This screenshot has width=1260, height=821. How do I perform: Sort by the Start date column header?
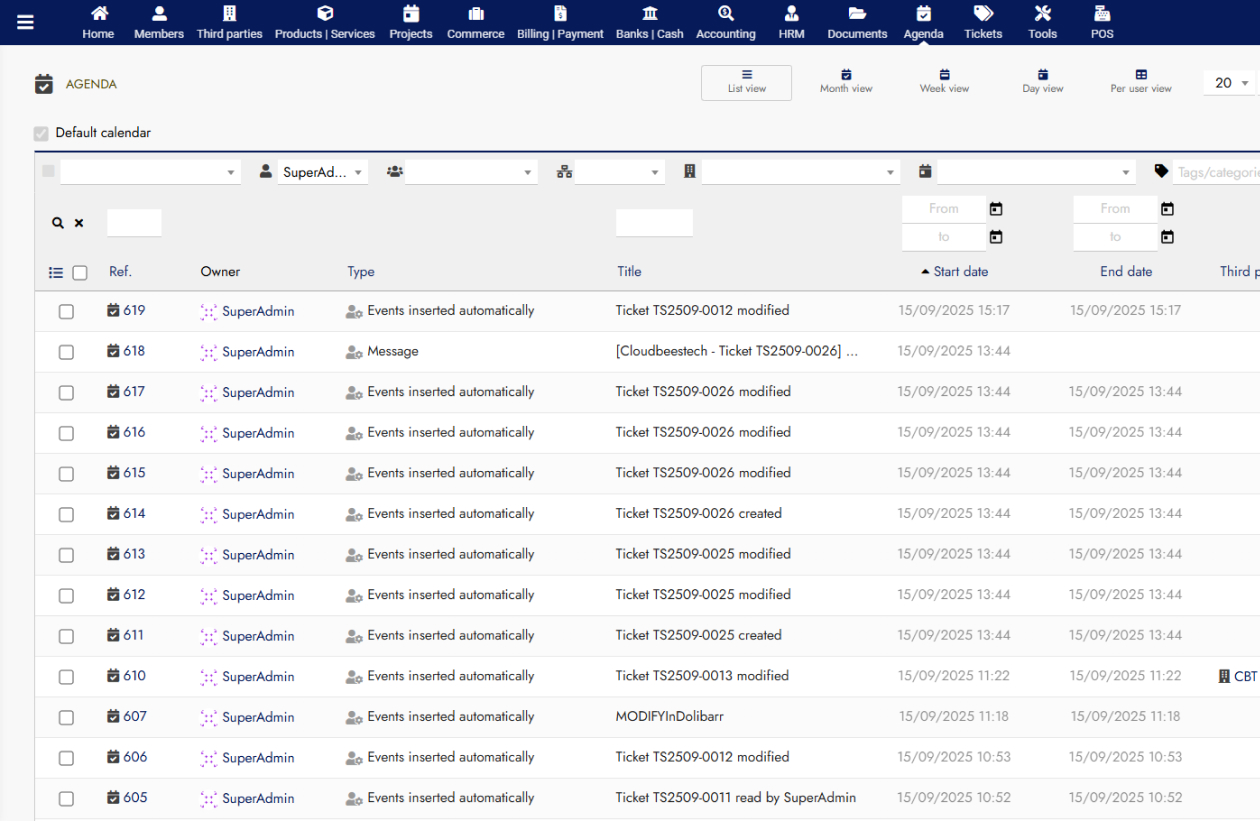[960, 271]
